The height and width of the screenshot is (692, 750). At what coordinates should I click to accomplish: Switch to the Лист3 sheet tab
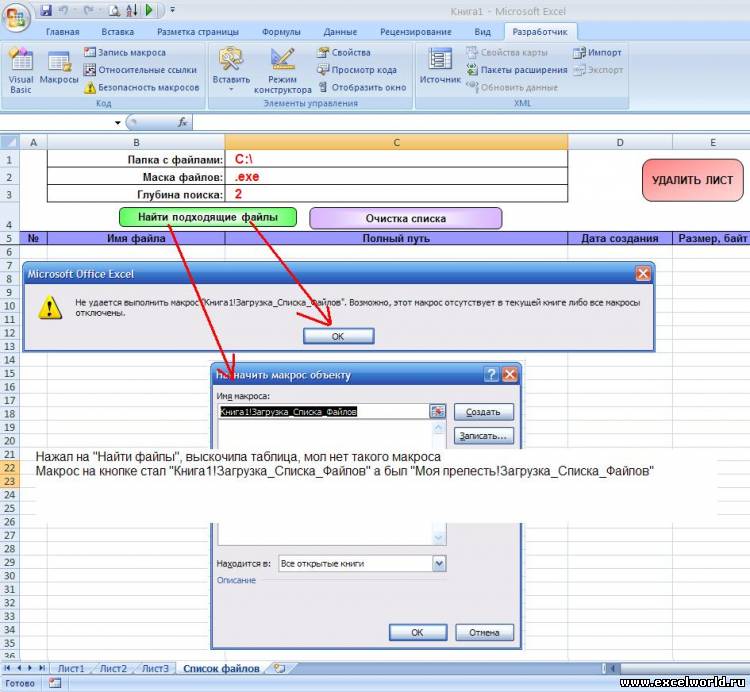155,669
